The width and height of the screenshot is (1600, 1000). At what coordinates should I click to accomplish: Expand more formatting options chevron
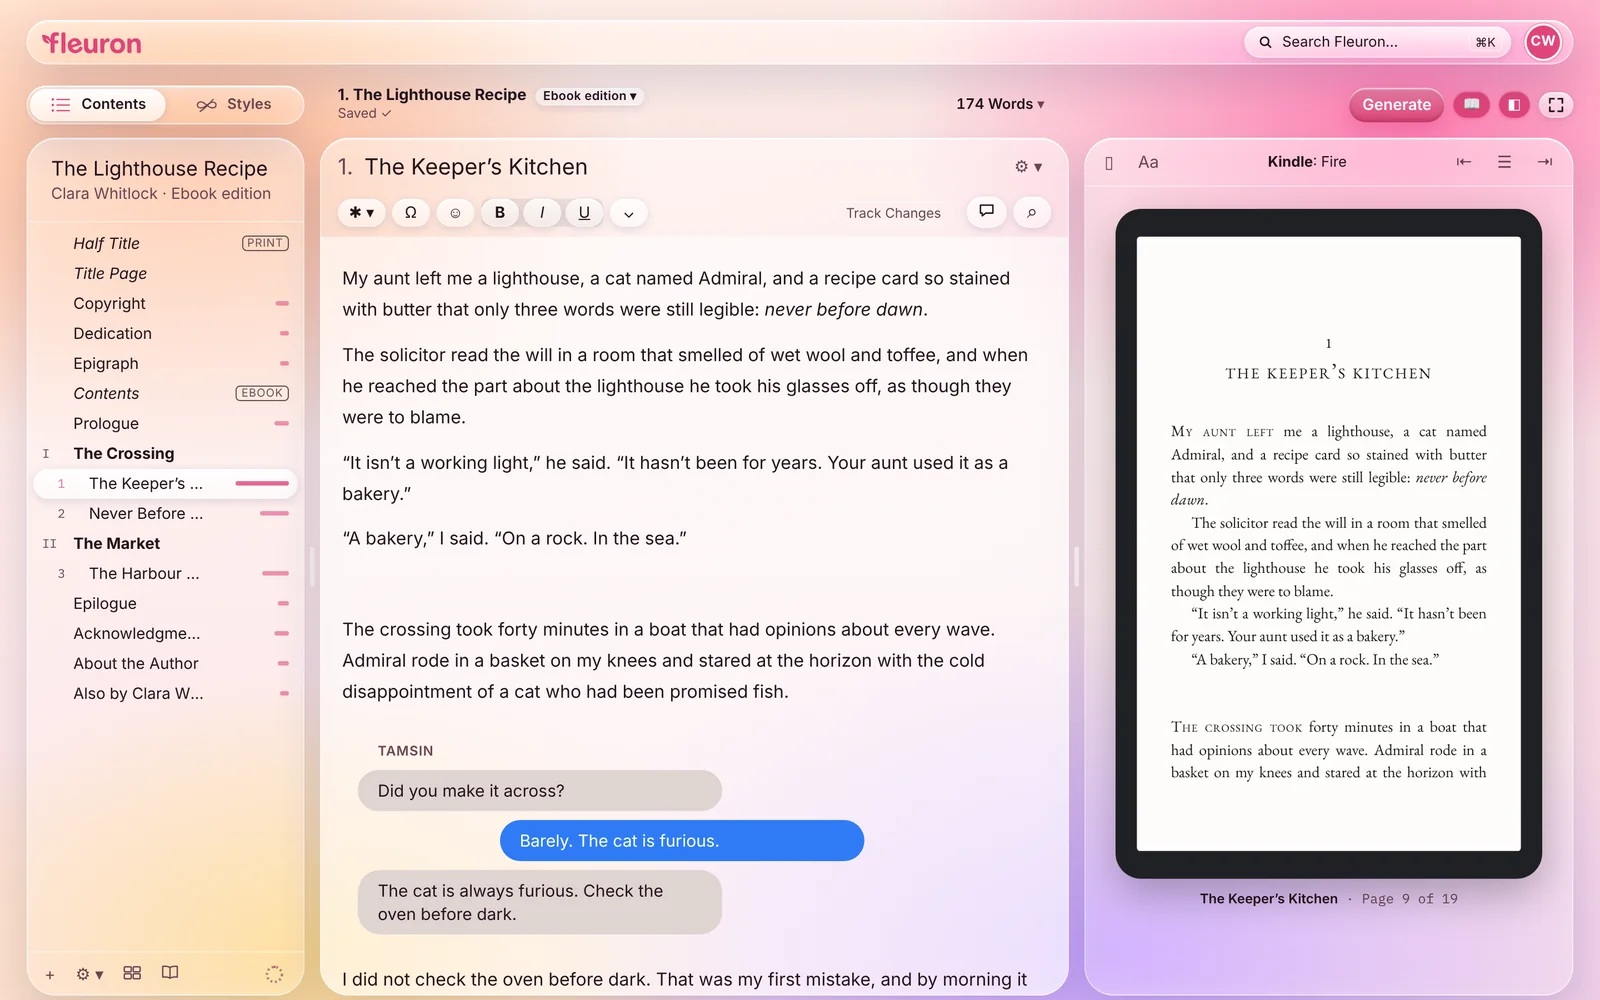(x=628, y=214)
